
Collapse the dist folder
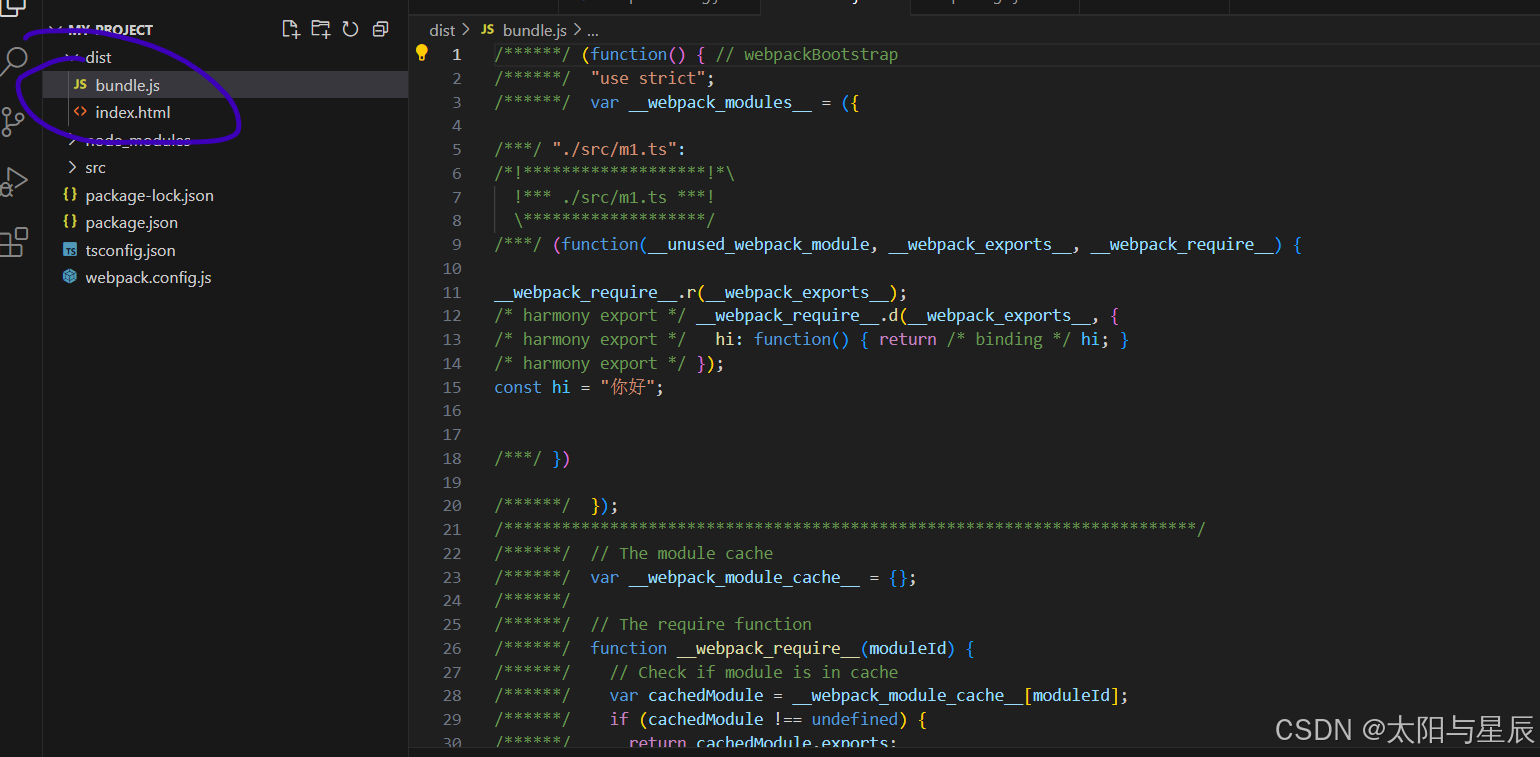pos(98,58)
